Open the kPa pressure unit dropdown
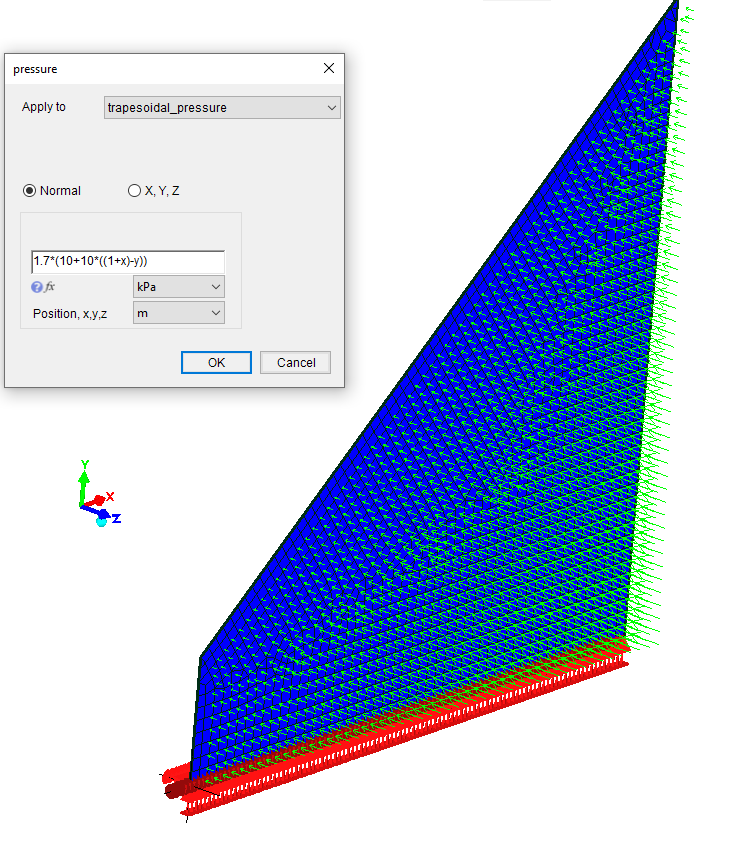This screenshot has width=731, height=850. (179, 287)
